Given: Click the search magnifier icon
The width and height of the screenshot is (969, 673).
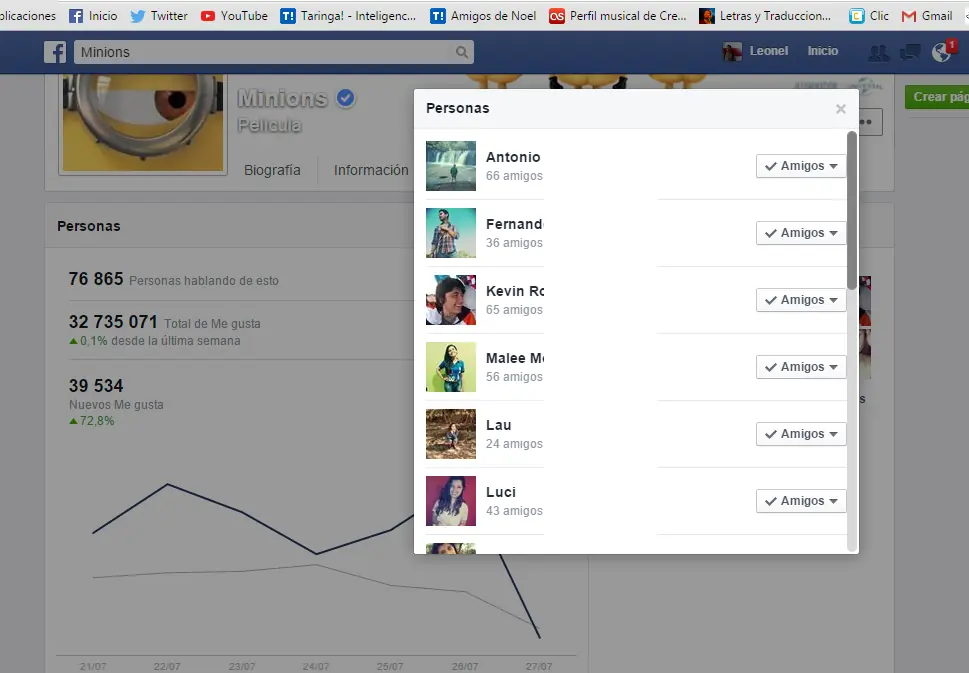Looking at the screenshot, I should coord(462,52).
